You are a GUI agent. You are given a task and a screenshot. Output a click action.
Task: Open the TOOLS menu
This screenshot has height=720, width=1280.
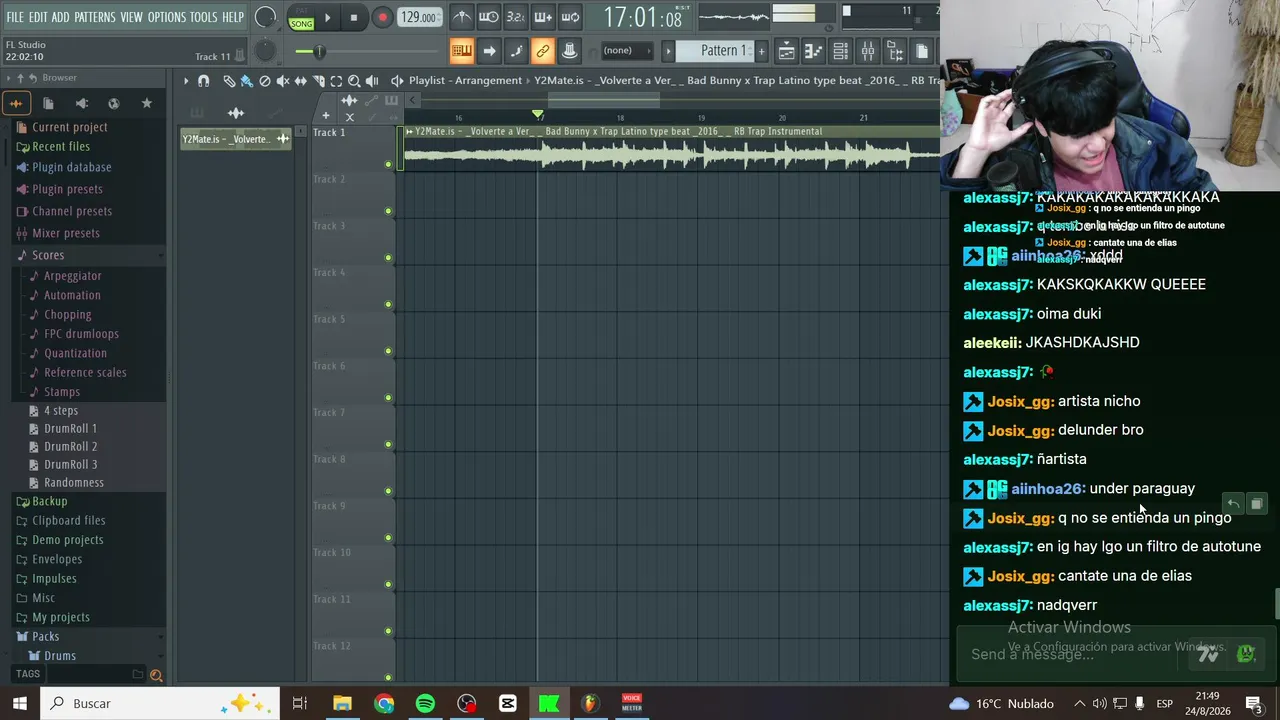pyautogui.click(x=204, y=17)
